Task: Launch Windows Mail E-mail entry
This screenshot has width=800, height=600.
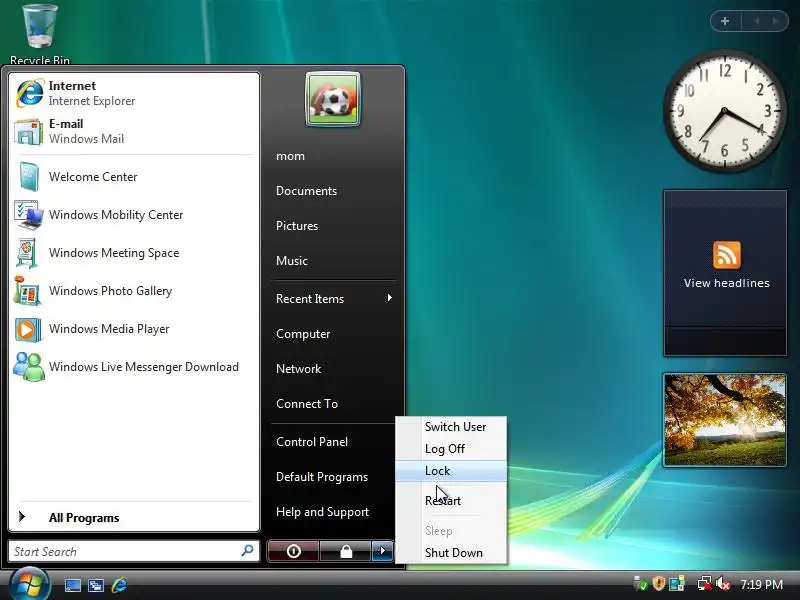Action: point(134,131)
